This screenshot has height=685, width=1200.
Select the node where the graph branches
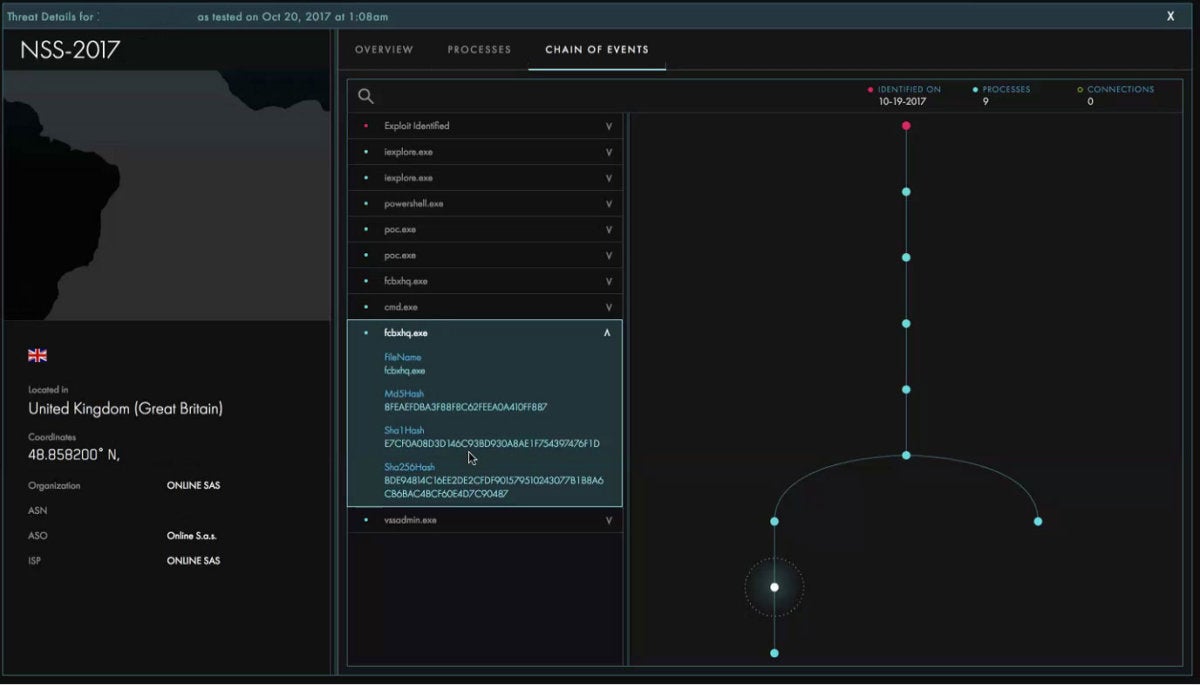click(x=906, y=455)
